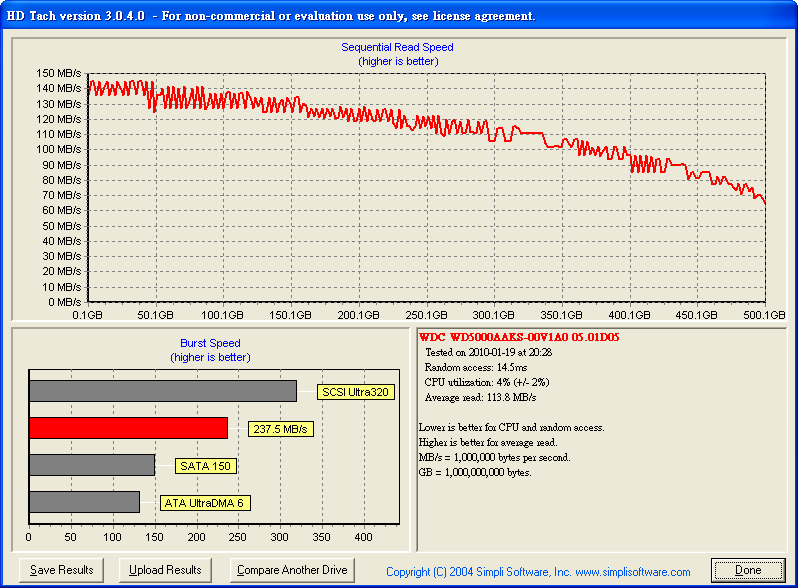
Task: Click the gray ATA UltraDMA 6 bar
Action: tap(84, 502)
